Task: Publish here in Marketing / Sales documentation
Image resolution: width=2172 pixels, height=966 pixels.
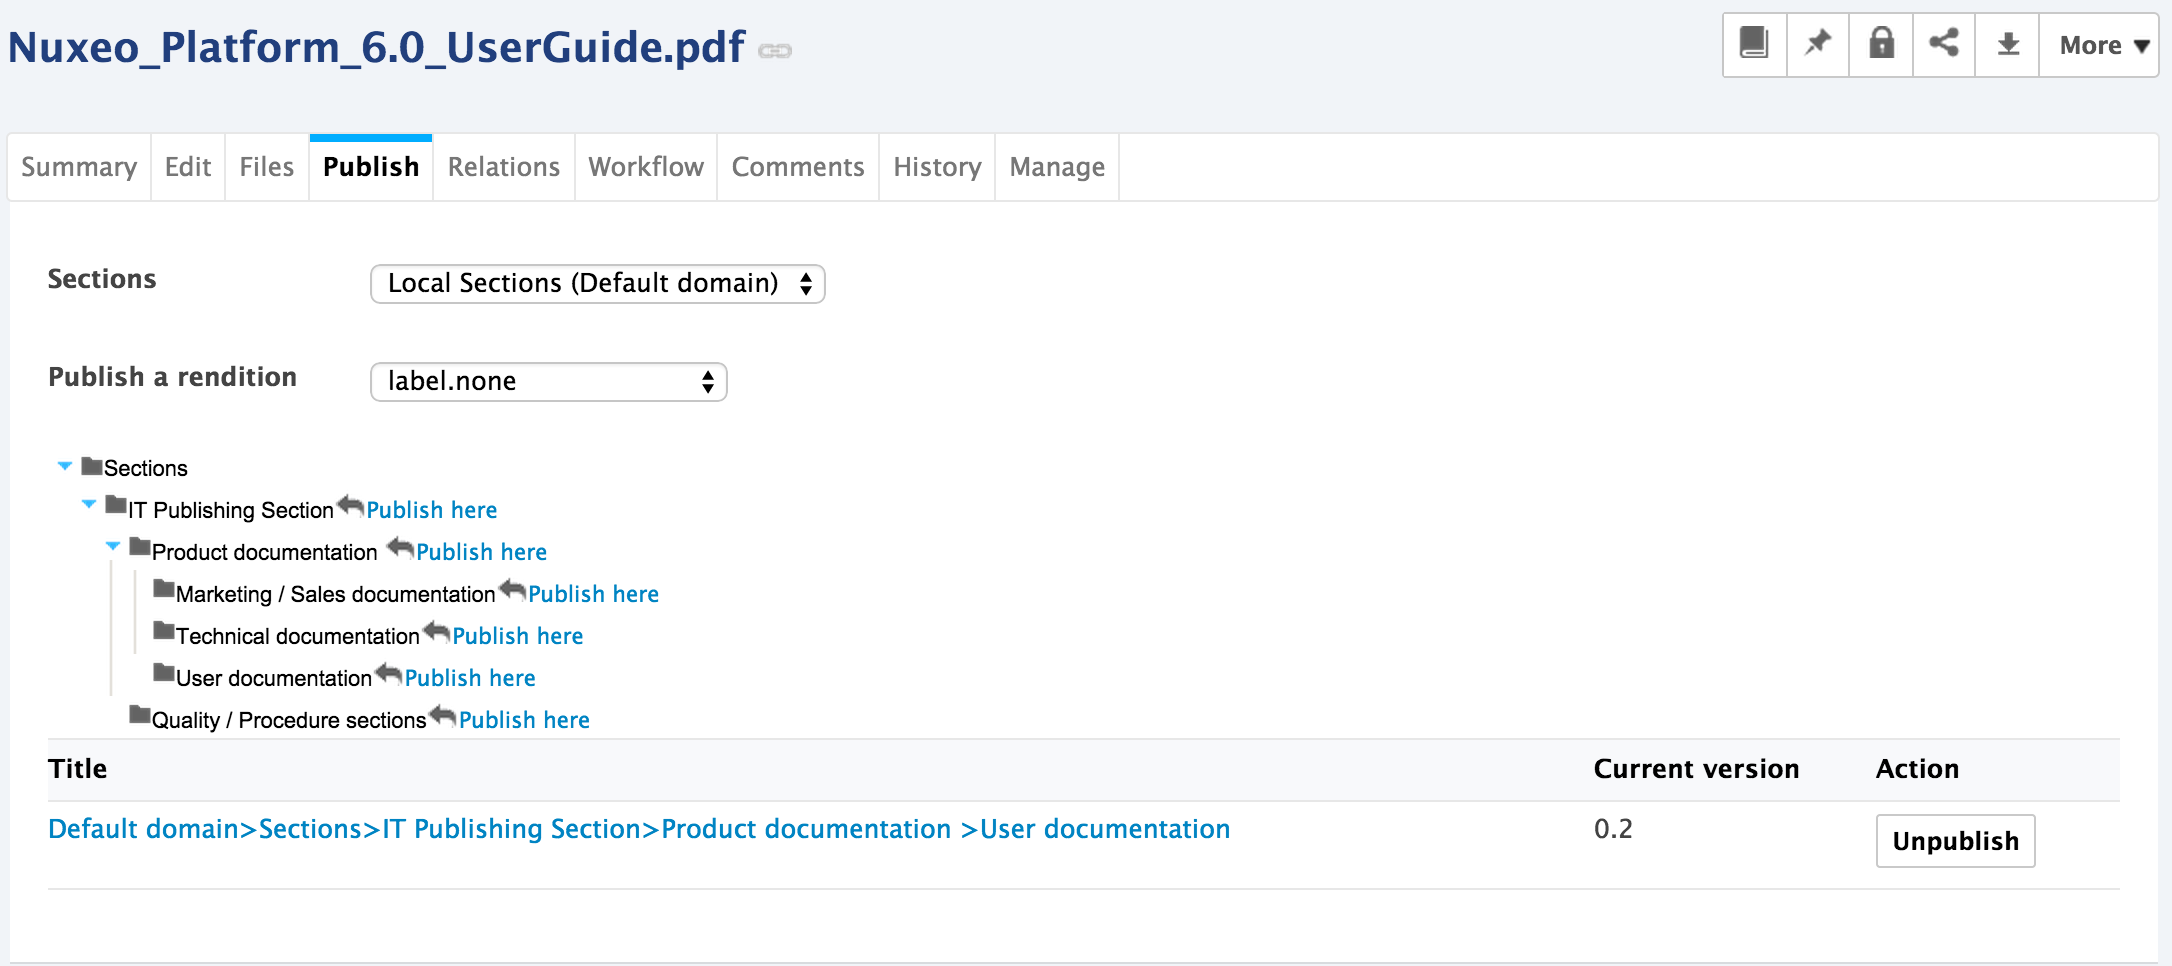Action: [593, 594]
